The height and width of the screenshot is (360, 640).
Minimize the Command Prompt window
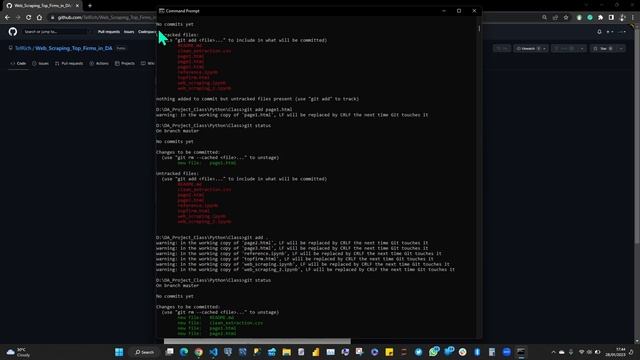pyautogui.click(x=444, y=11)
